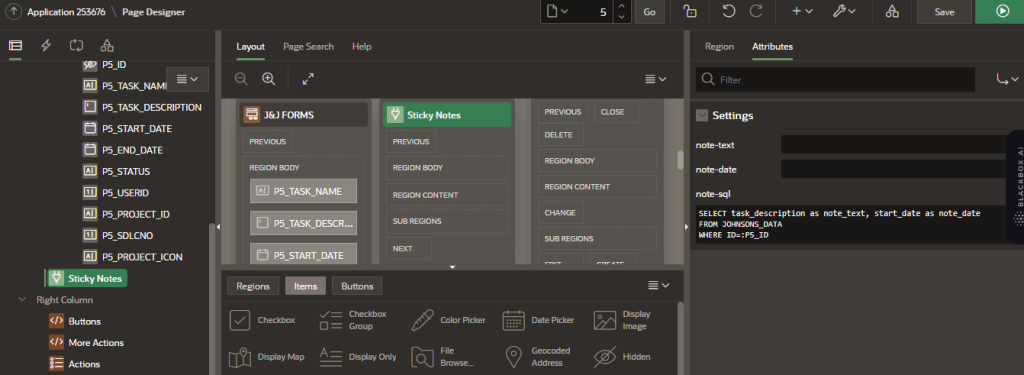Open the tree pane options menu

click(187, 79)
